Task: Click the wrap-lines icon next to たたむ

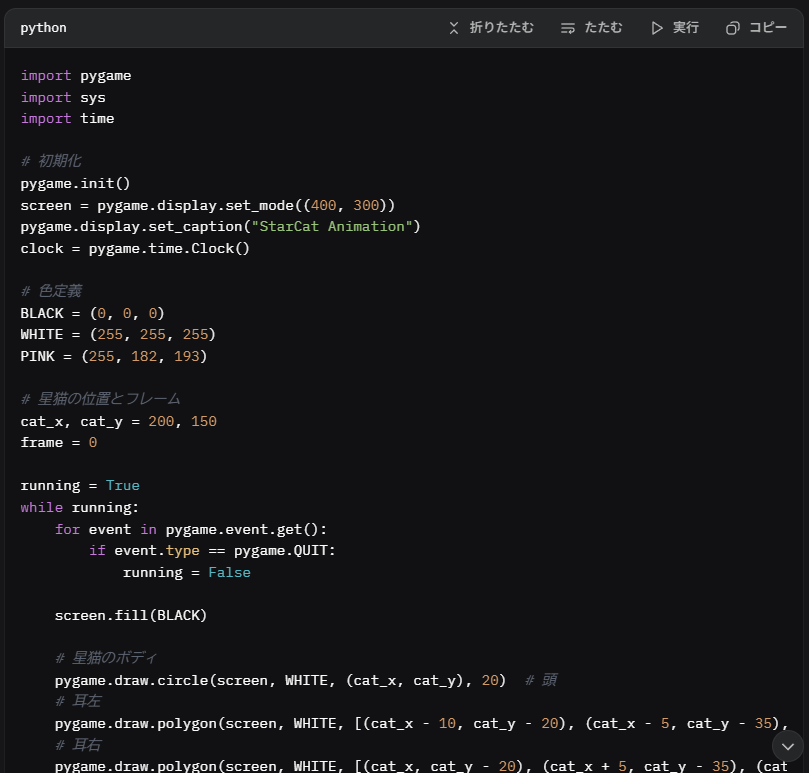Action: [569, 28]
